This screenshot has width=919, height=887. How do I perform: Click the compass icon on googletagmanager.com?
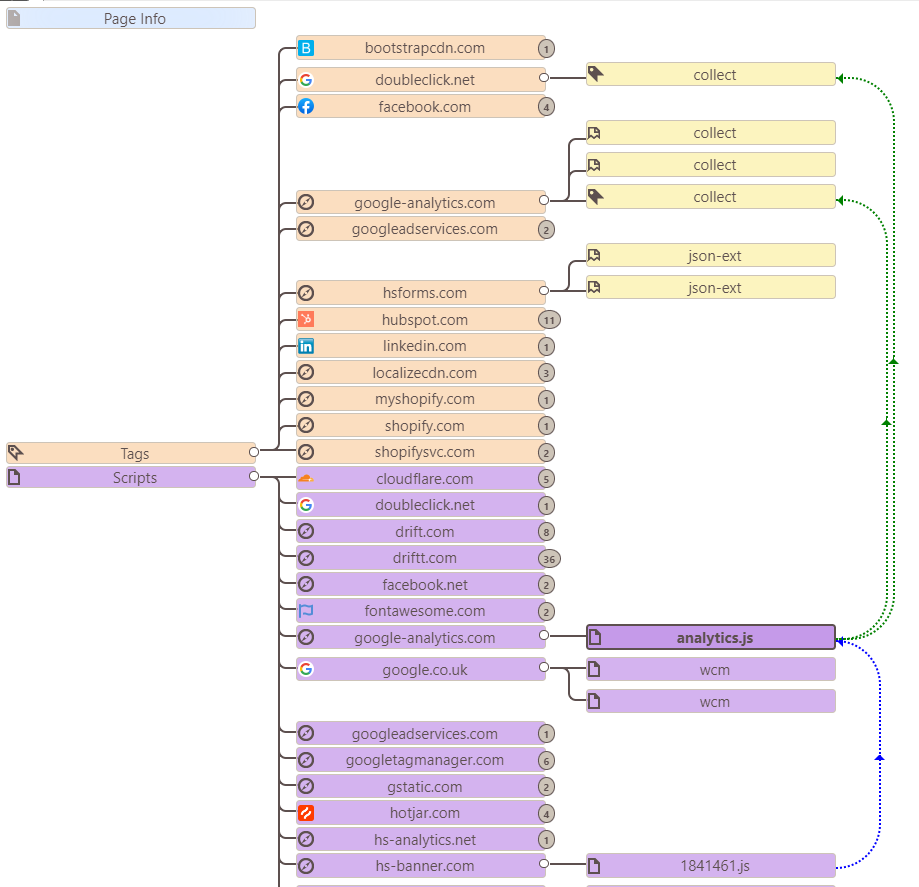pyautogui.click(x=306, y=760)
